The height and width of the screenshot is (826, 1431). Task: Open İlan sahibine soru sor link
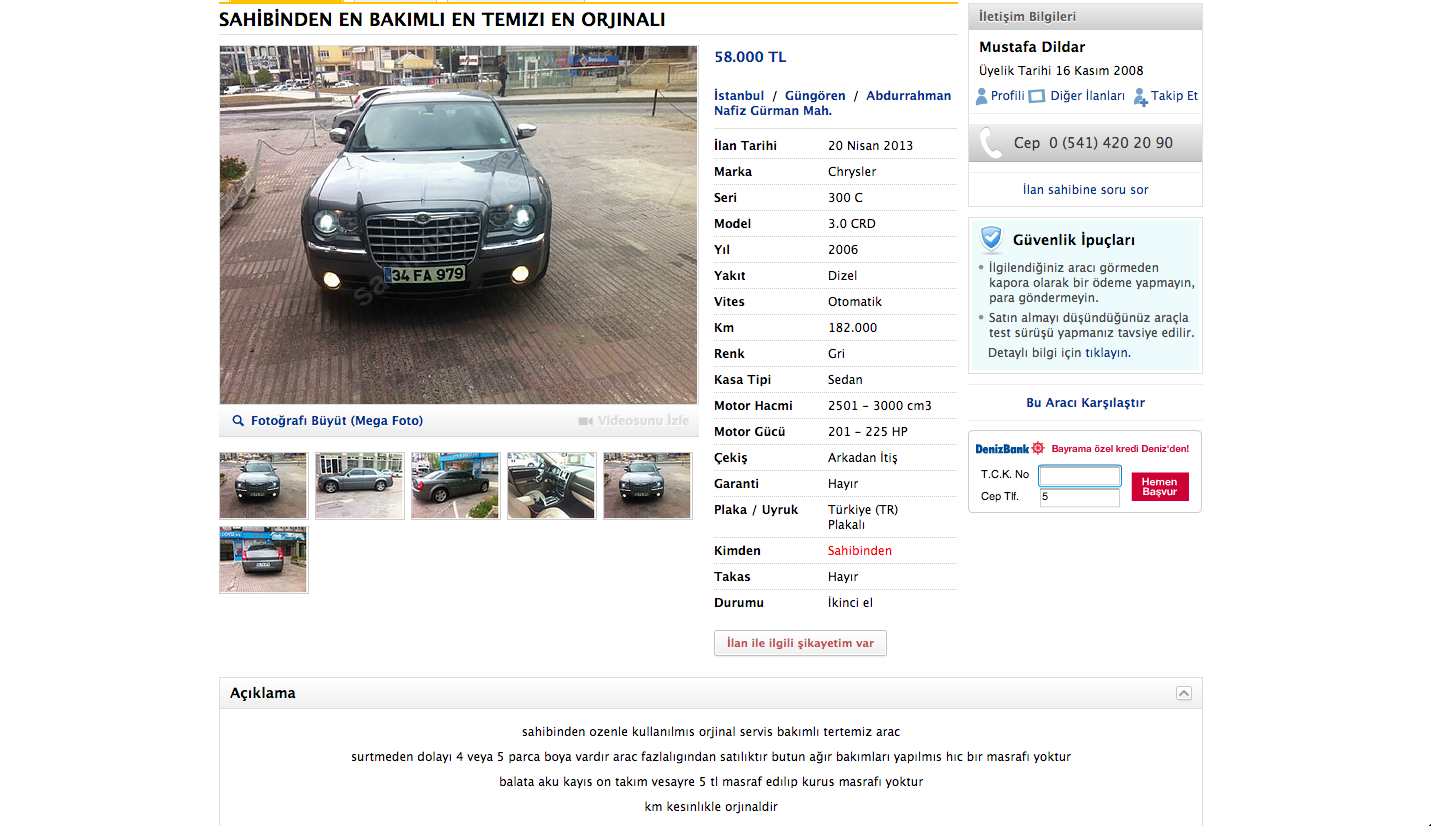tap(1085, 189)
